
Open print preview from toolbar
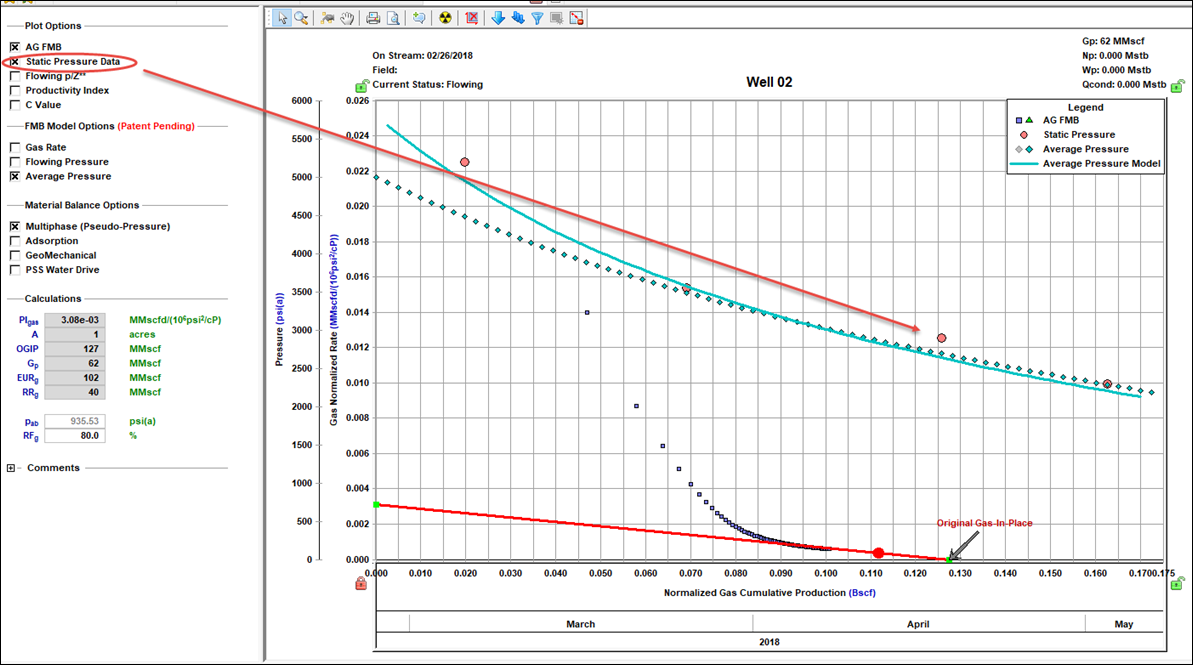(x=393, y=18)
